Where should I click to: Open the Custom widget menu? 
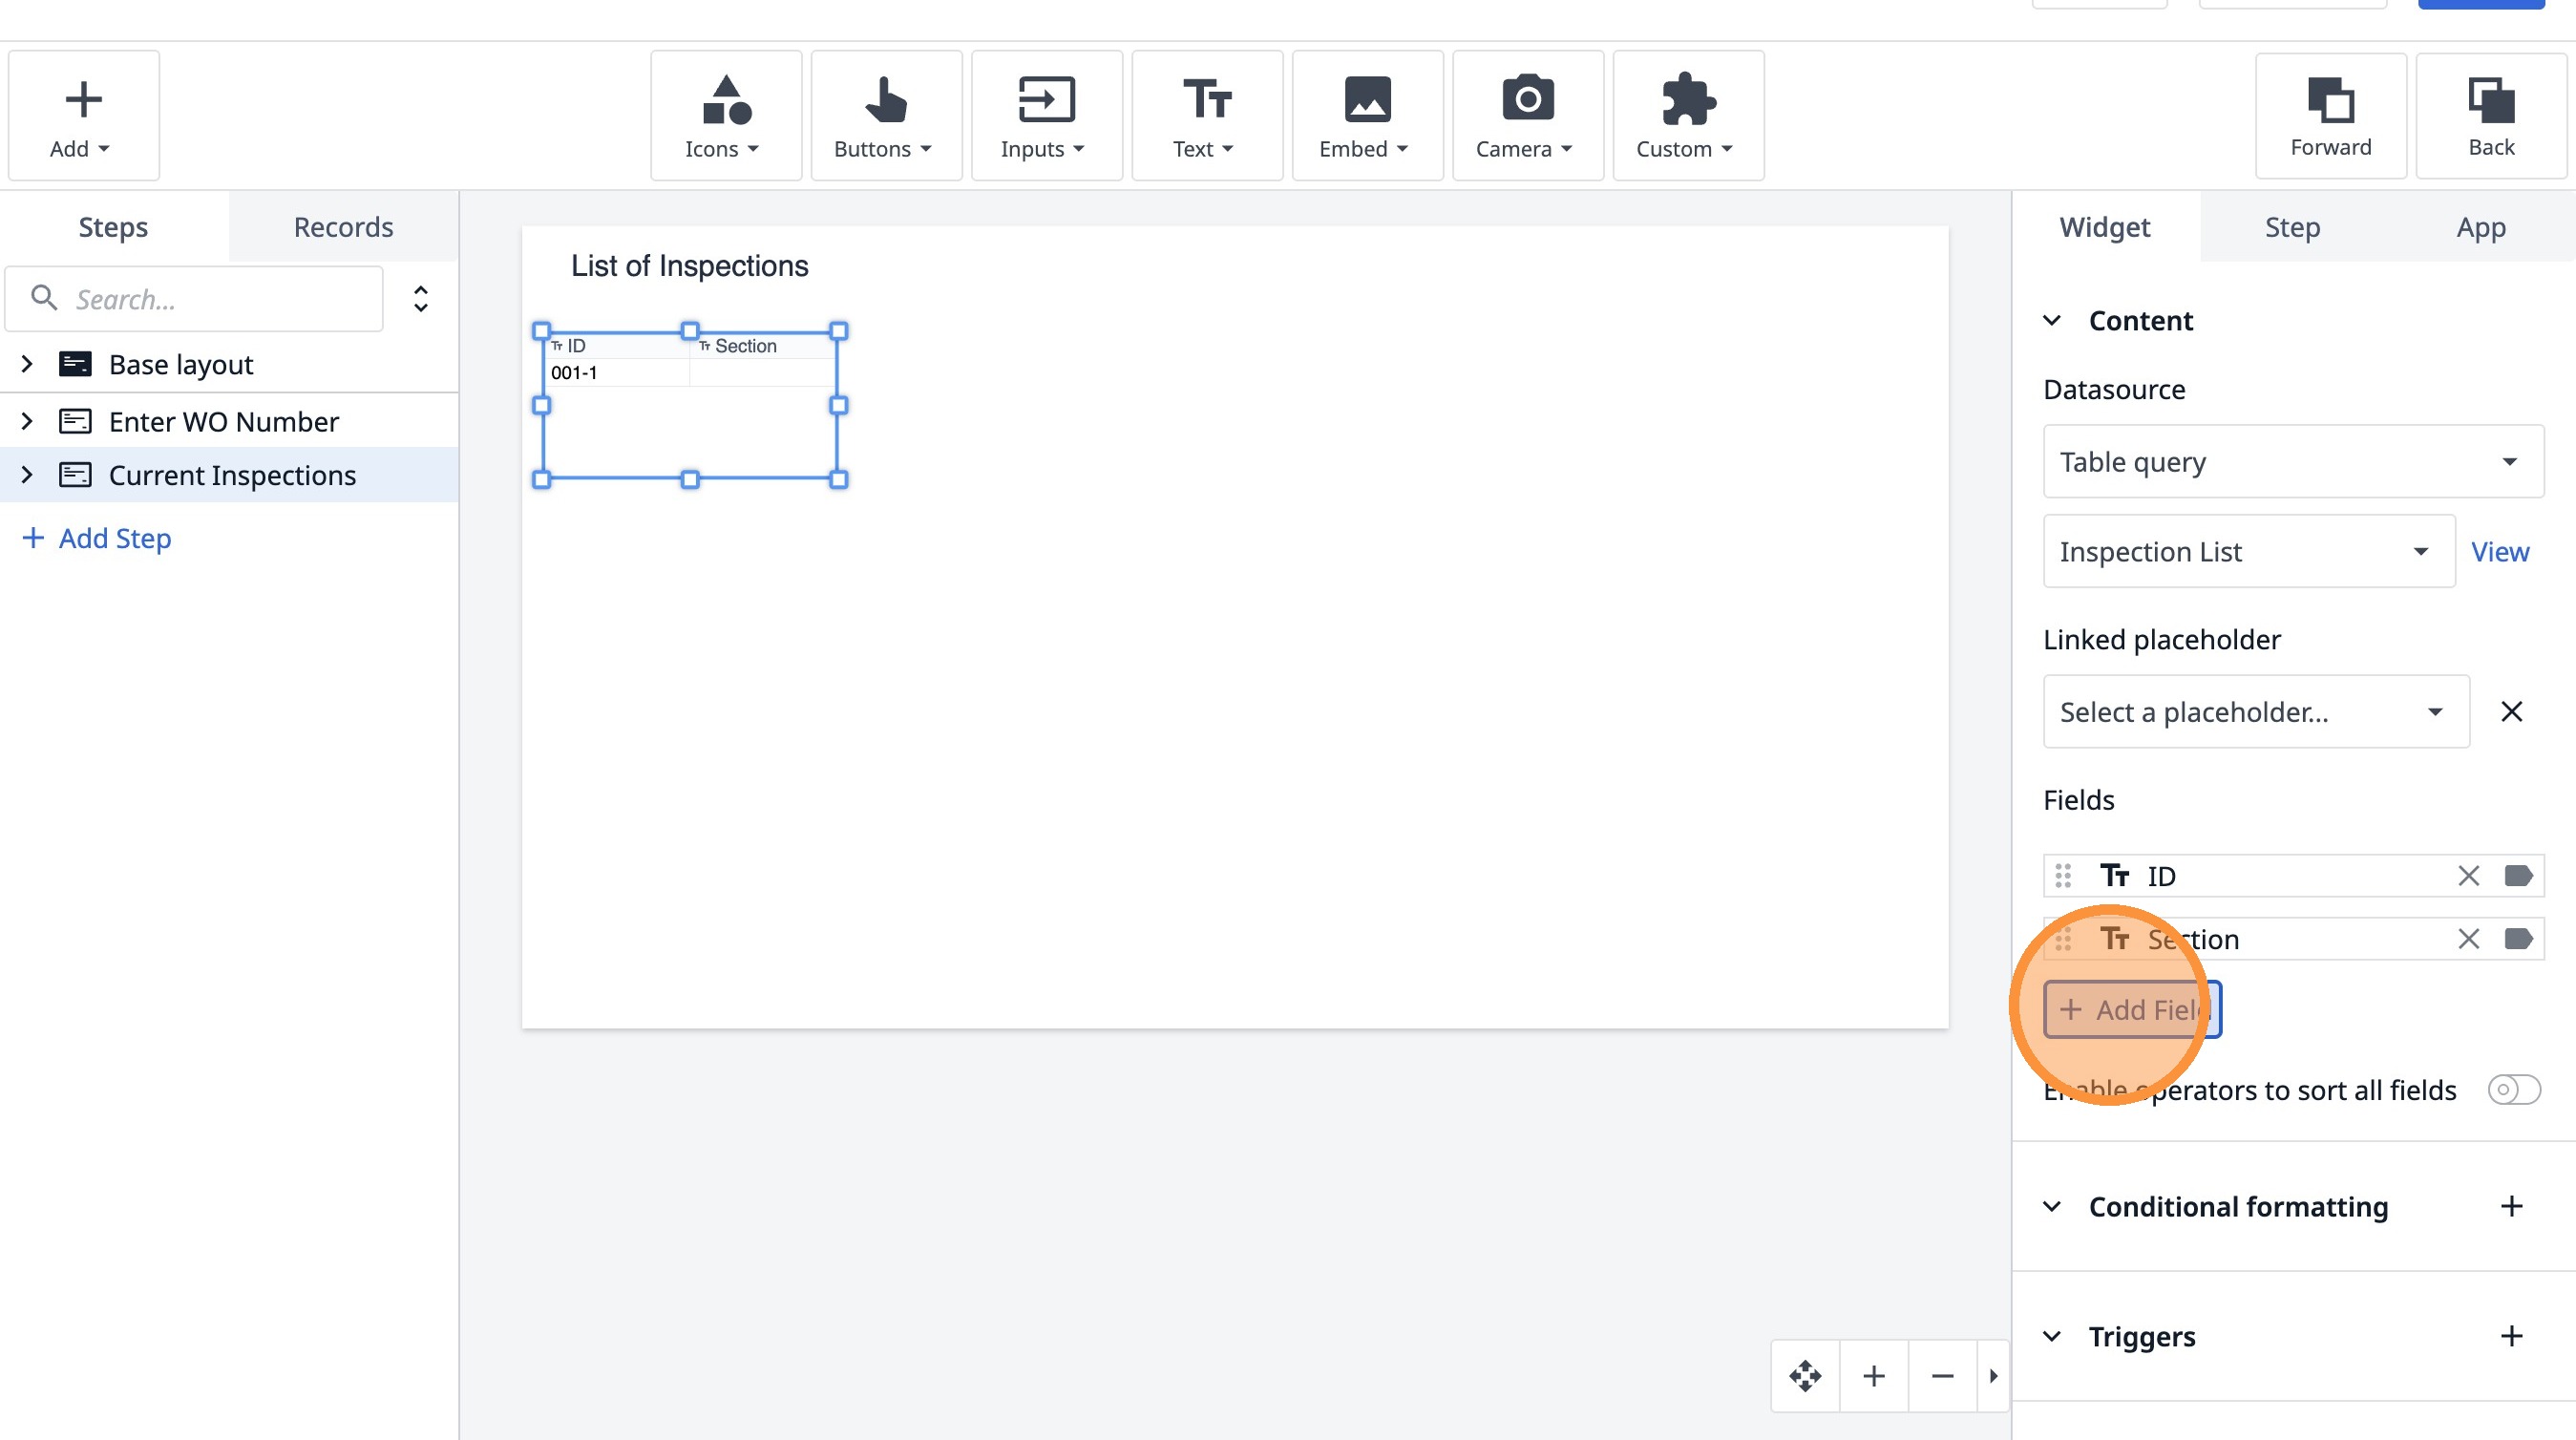click(x=1686, y=116)
